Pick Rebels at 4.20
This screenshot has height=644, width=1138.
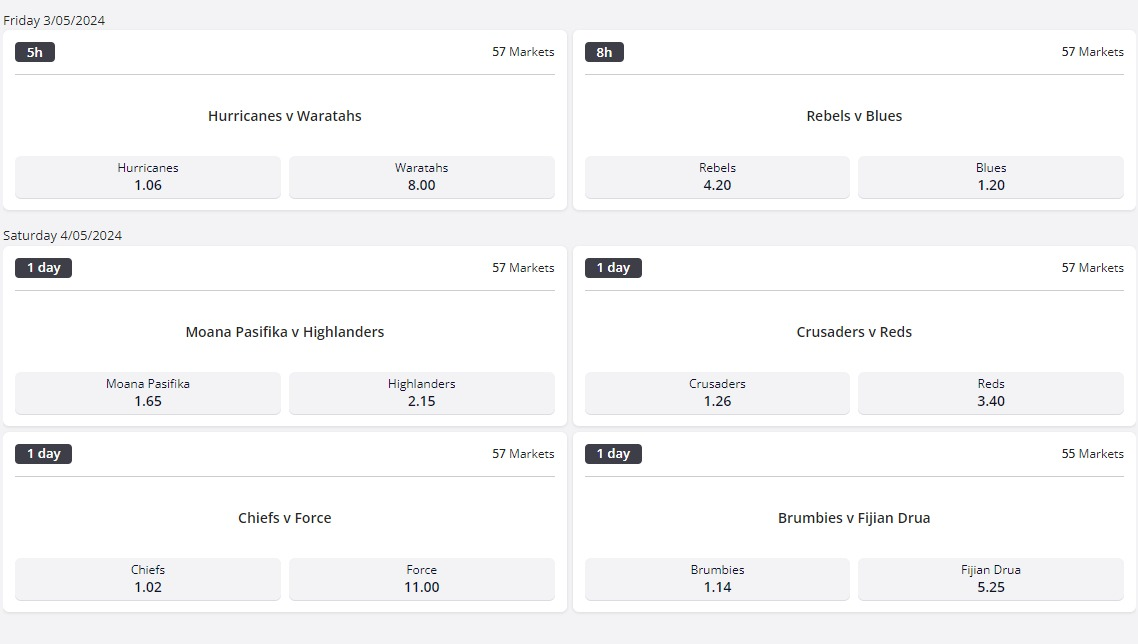click(x=717, y=177)
